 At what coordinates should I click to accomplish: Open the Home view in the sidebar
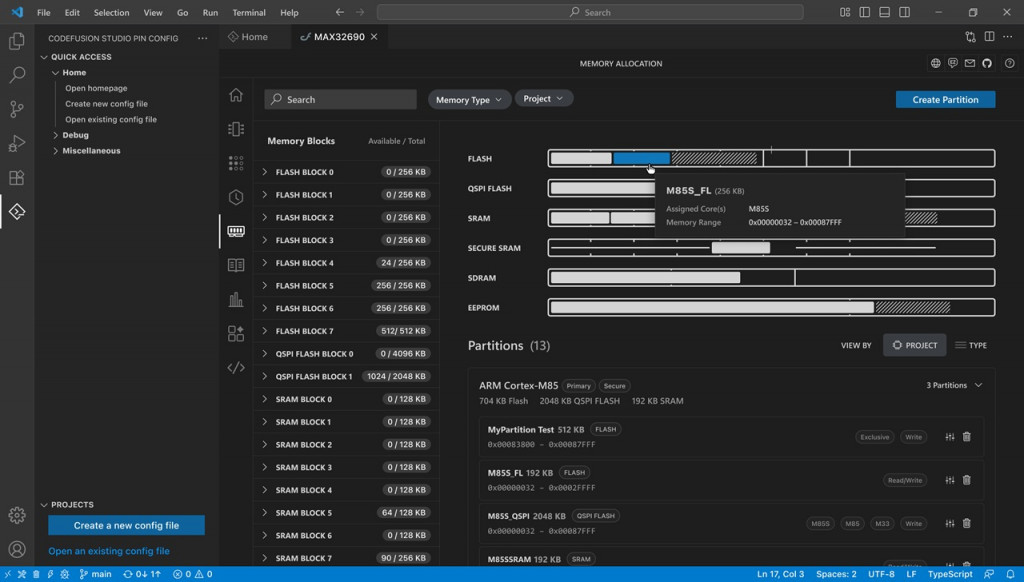pos(236,94)
